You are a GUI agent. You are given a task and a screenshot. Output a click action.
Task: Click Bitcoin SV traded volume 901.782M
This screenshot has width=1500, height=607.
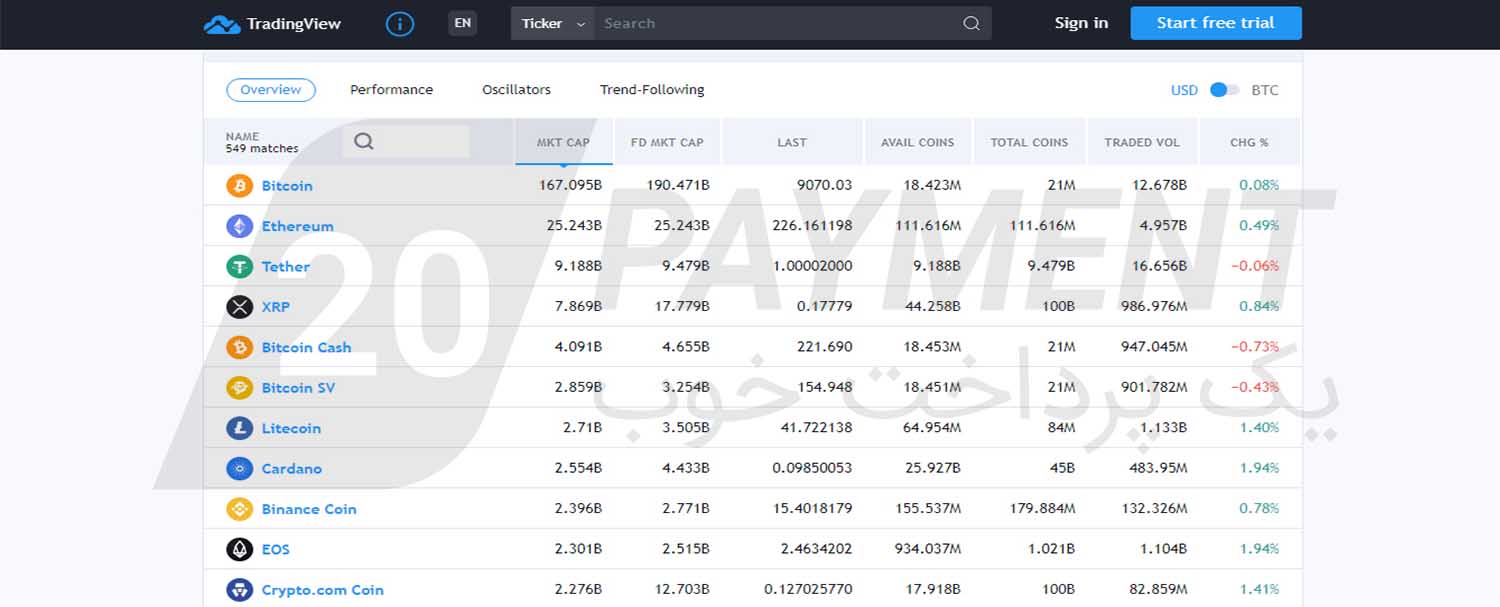[x=1154, y=387]
